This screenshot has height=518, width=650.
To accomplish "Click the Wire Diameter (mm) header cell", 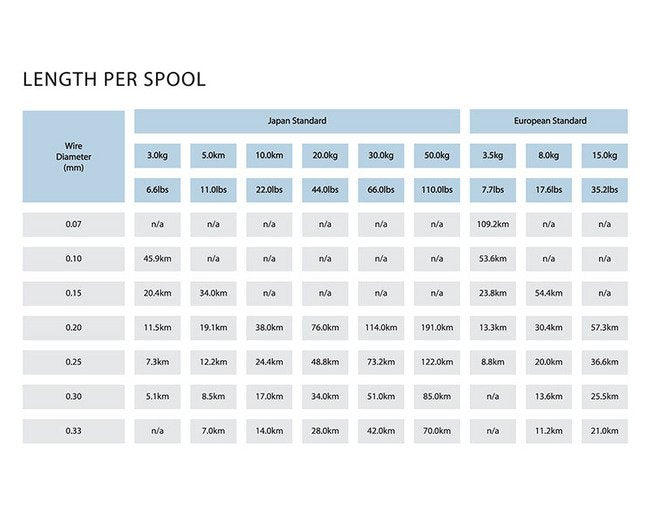I will (x=74, y=156).
